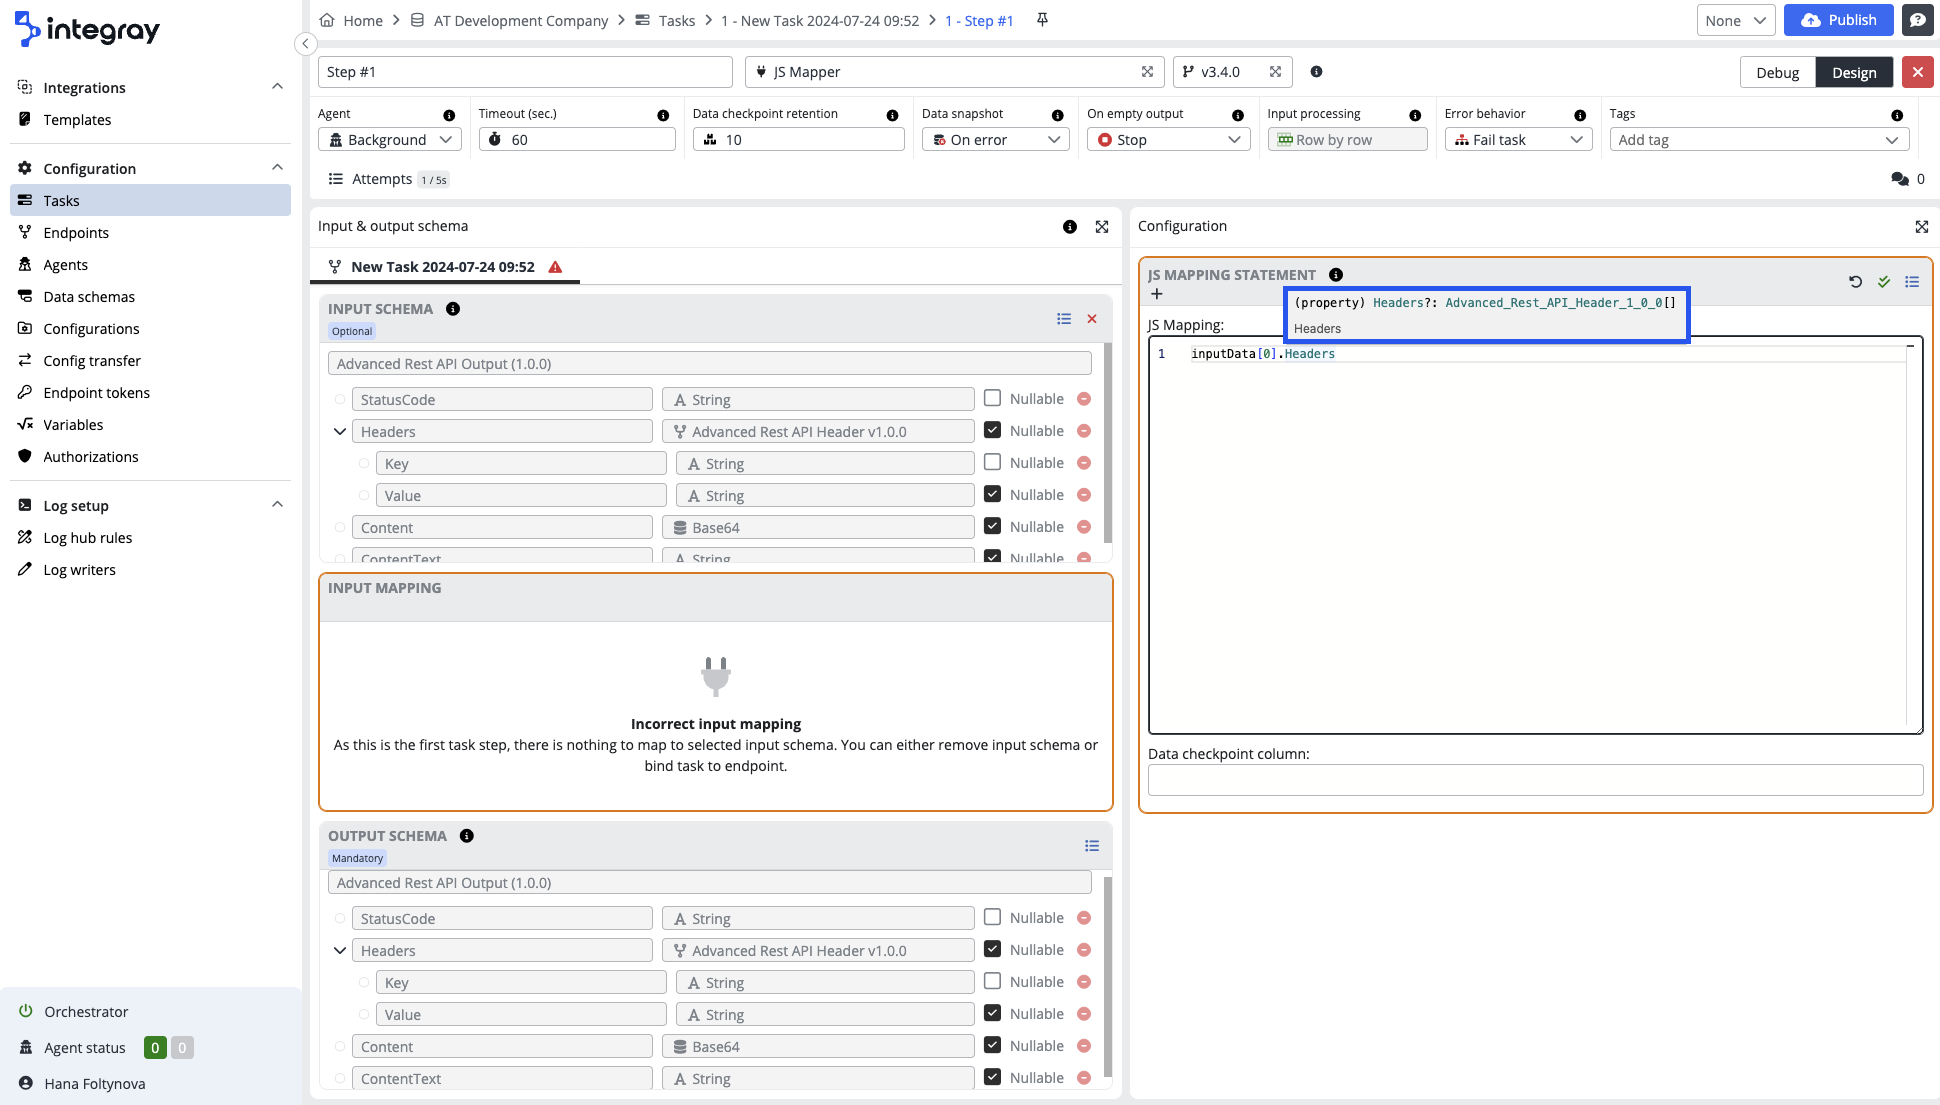Image resolution: width=1940 pixels, height=1105 pixels.
Task: Open the Error behavior Fail task dropdown
Action: coord(1518,140)
